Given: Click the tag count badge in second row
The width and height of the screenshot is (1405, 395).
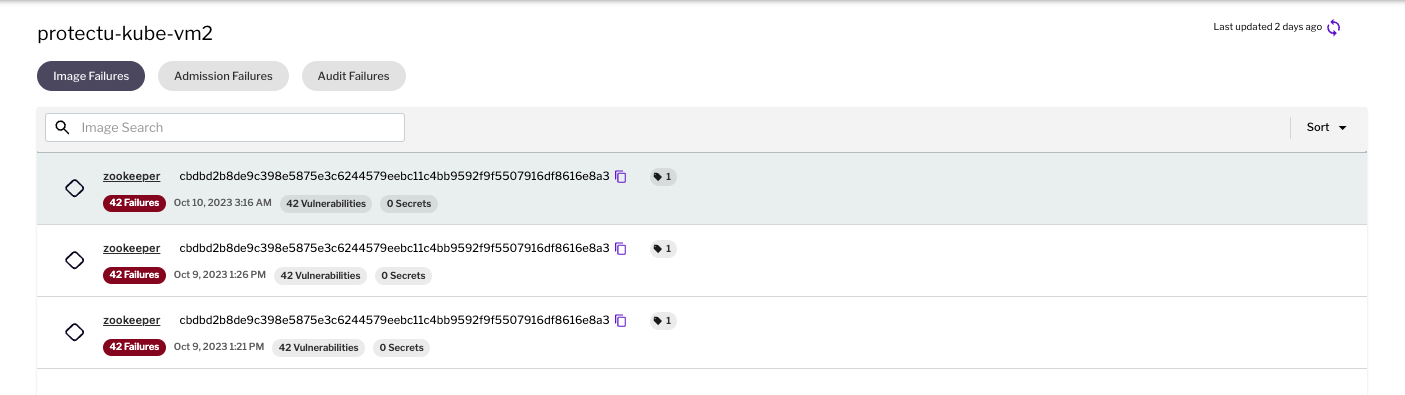Looking at the screenshot, I should coord(662,249).
